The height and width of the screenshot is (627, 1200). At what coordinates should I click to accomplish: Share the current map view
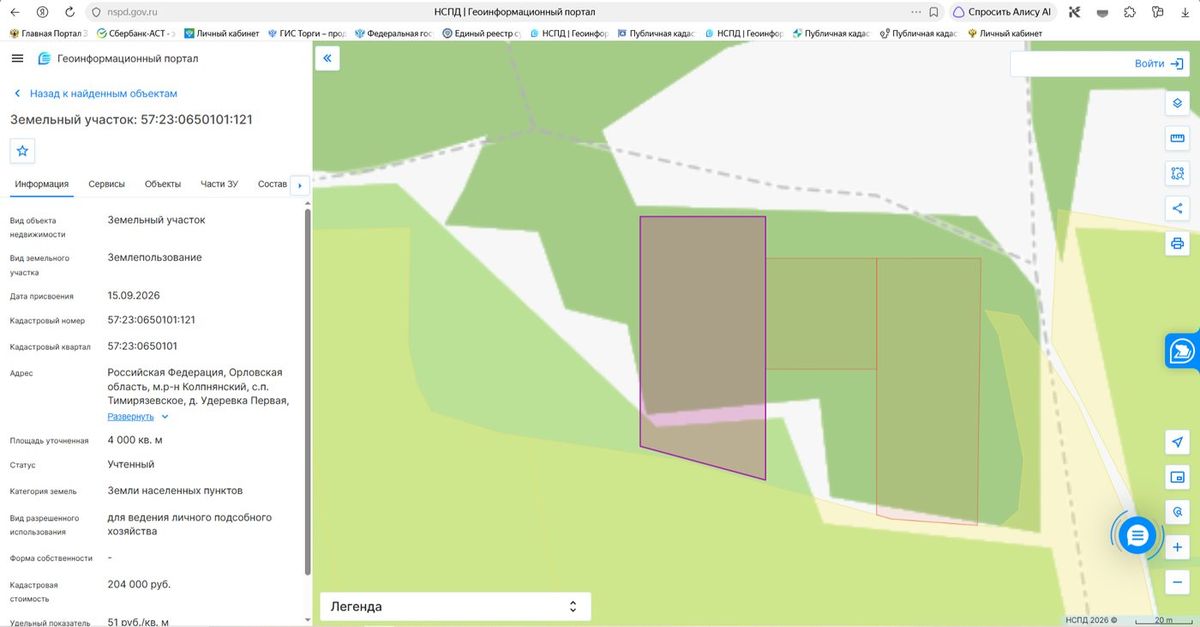tap(1177, 208)
